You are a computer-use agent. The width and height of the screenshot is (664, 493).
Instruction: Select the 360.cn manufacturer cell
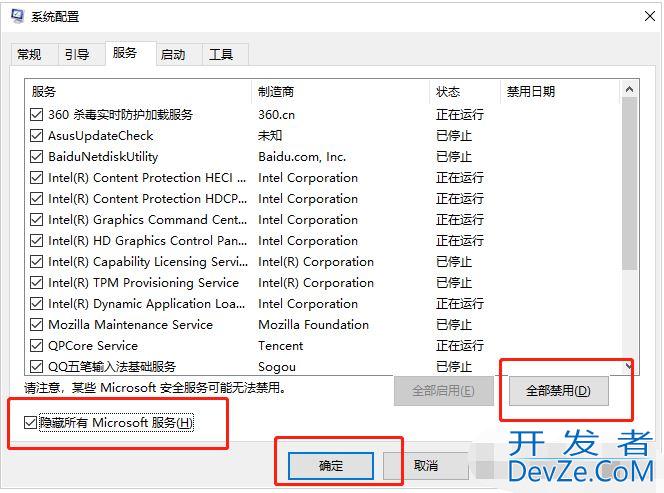click(277, 115)
